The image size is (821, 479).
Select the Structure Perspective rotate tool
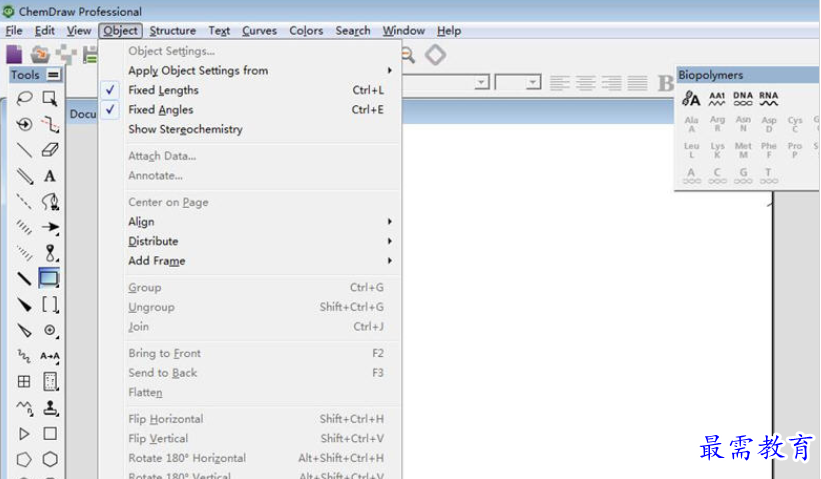pyautogui.click(x=24, y=124)
